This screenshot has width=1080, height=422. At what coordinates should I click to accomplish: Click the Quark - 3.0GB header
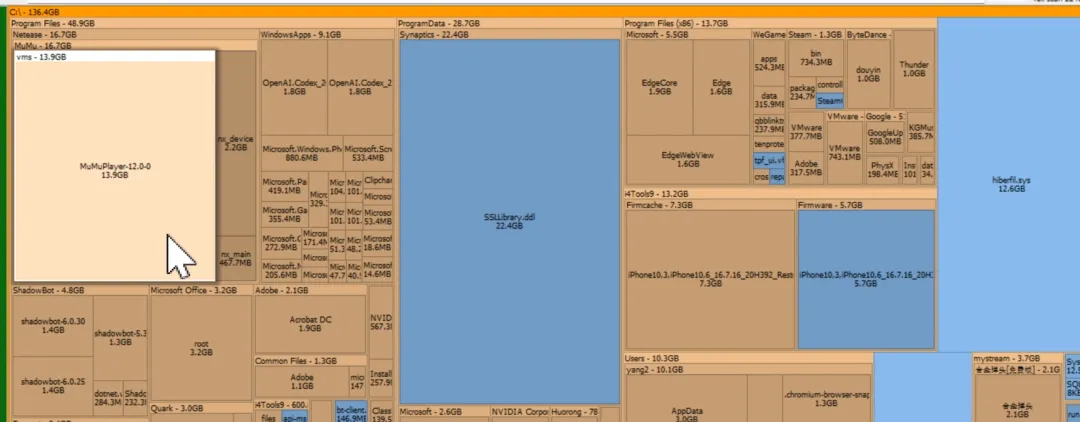(x=200, y=408)
